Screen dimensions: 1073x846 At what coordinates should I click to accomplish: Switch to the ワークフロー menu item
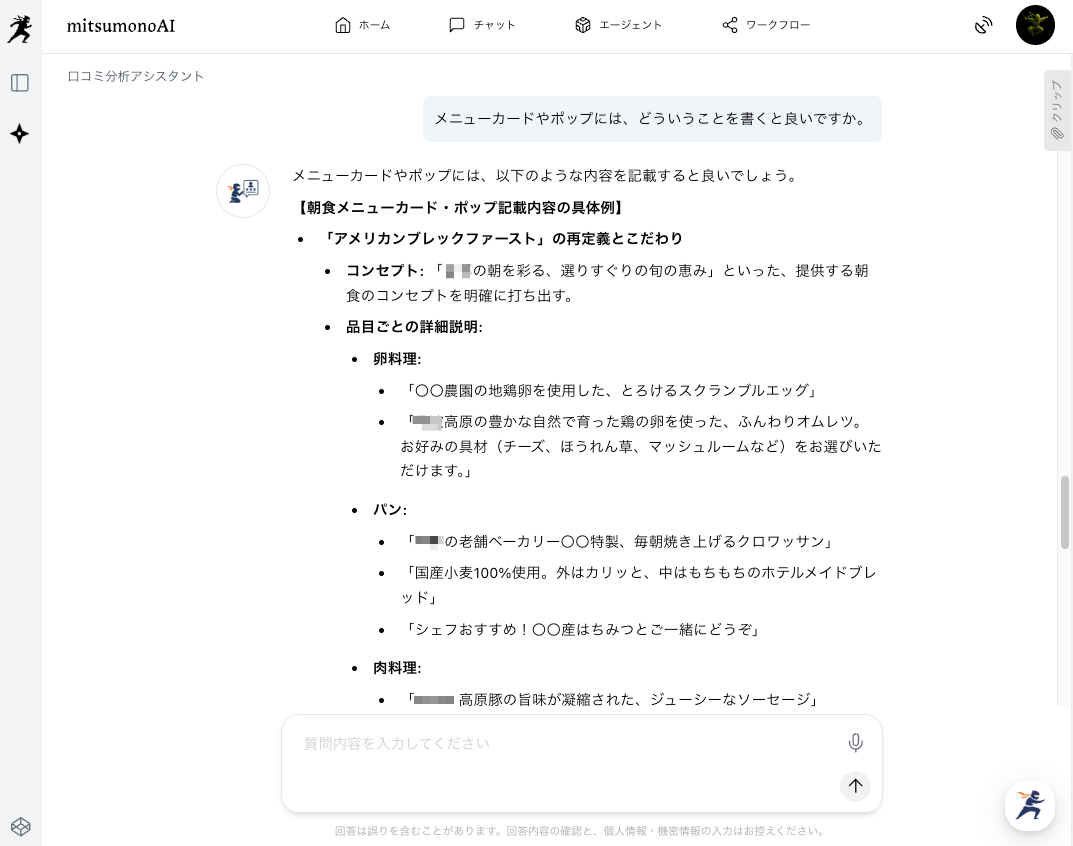coord(766,25)
